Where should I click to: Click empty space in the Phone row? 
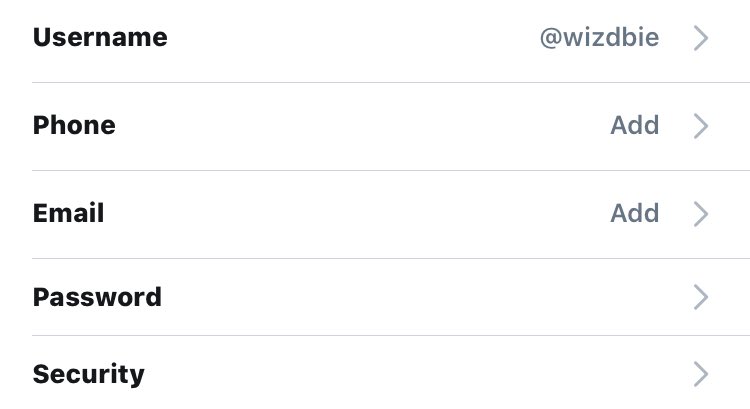(364, 126)
